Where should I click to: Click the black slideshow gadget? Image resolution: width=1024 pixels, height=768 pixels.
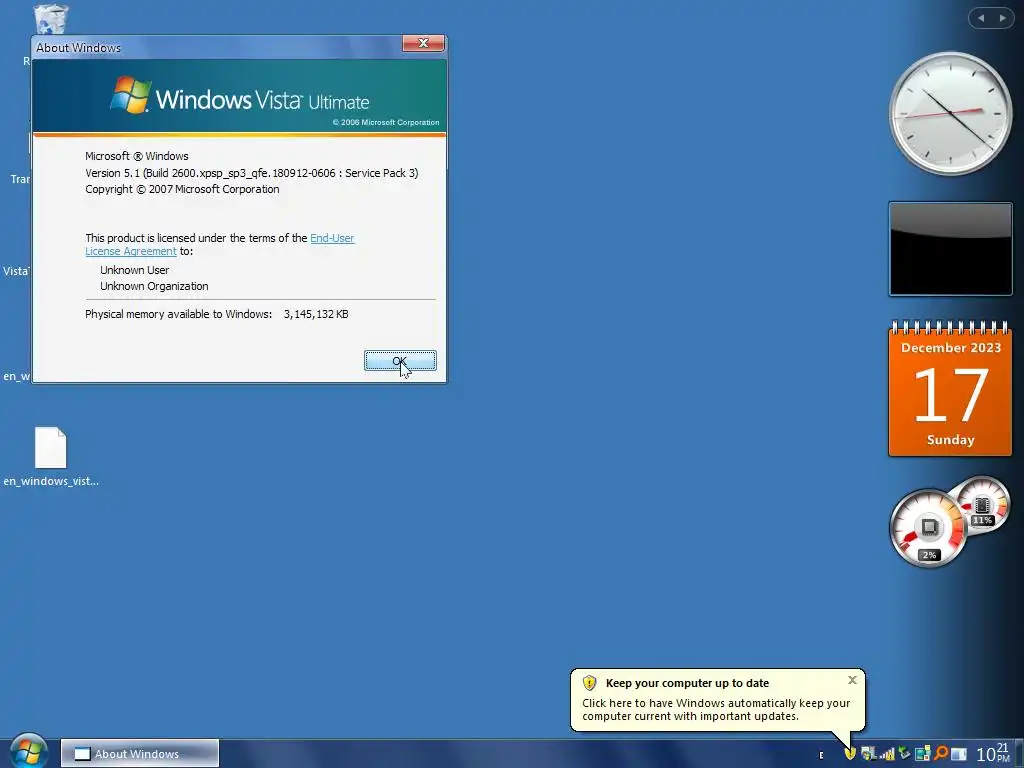tap(950, 249)
